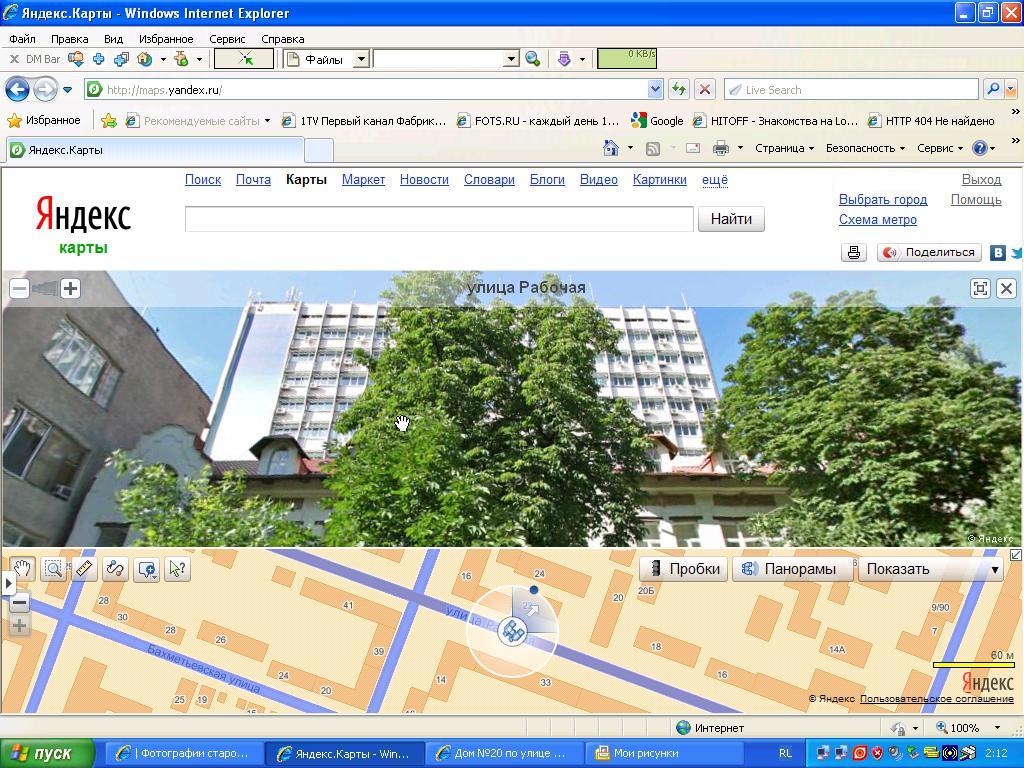Open Файлы dropdown in DM Bar
This screenshot has height=768, width=1024.
[360, 59]
